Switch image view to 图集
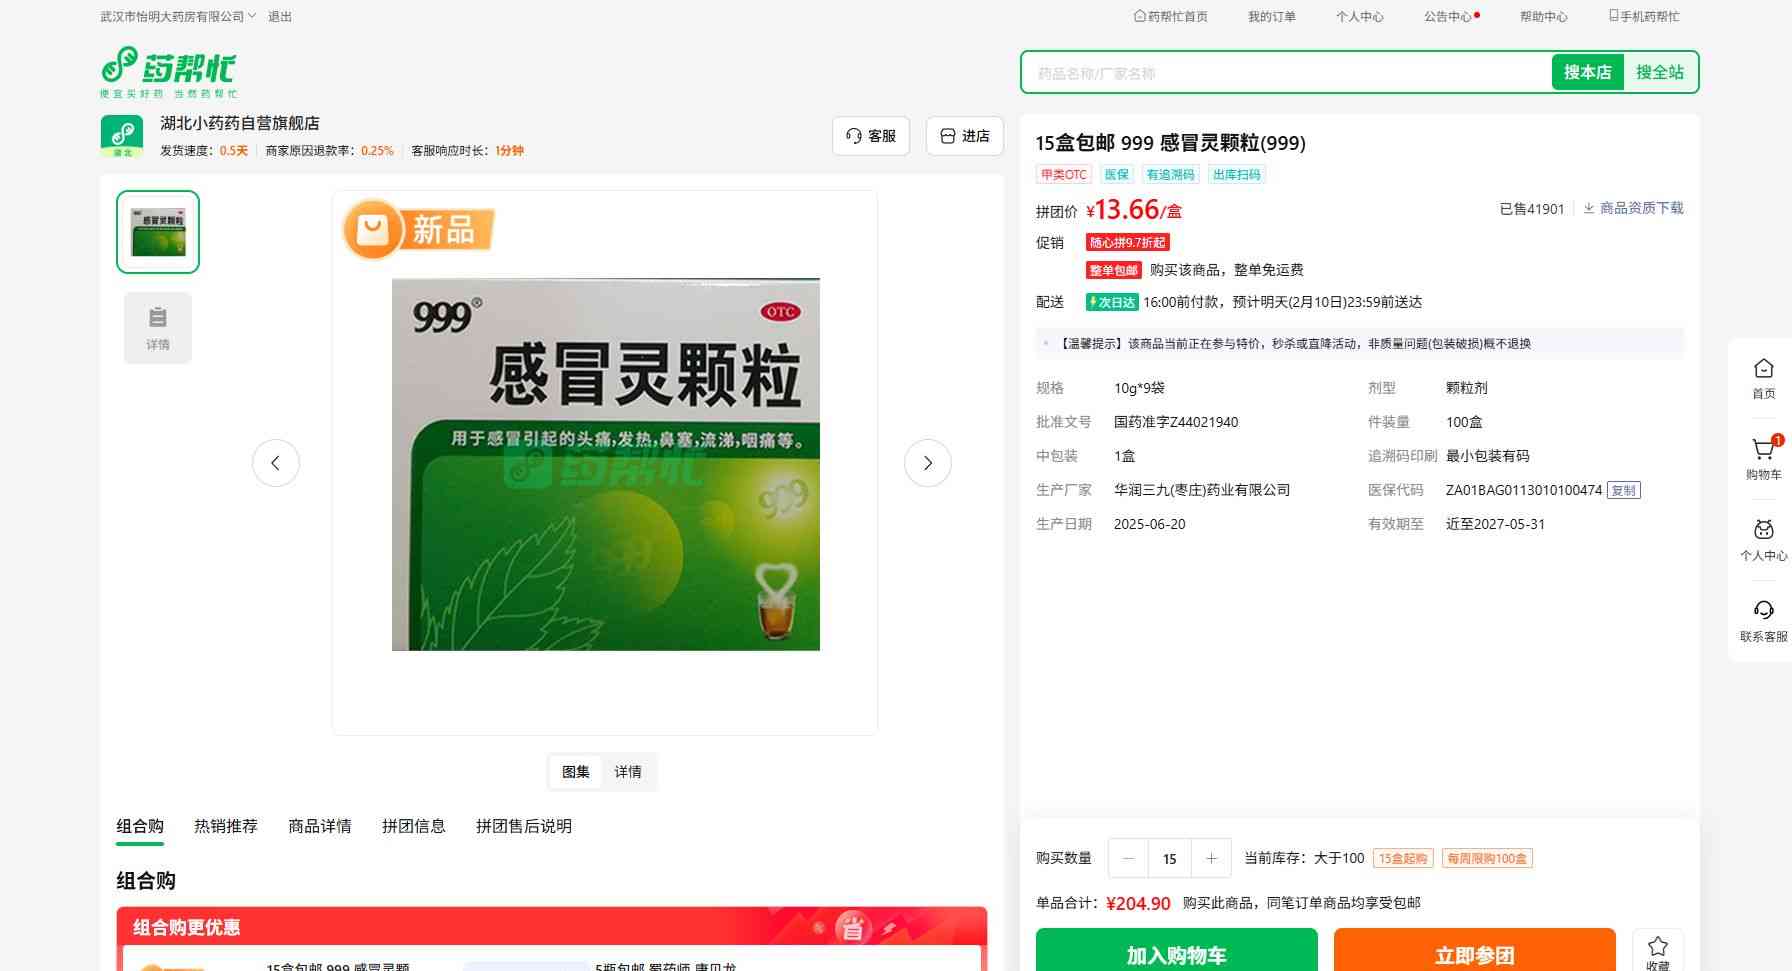The image size is (1792, 971). 576,772
